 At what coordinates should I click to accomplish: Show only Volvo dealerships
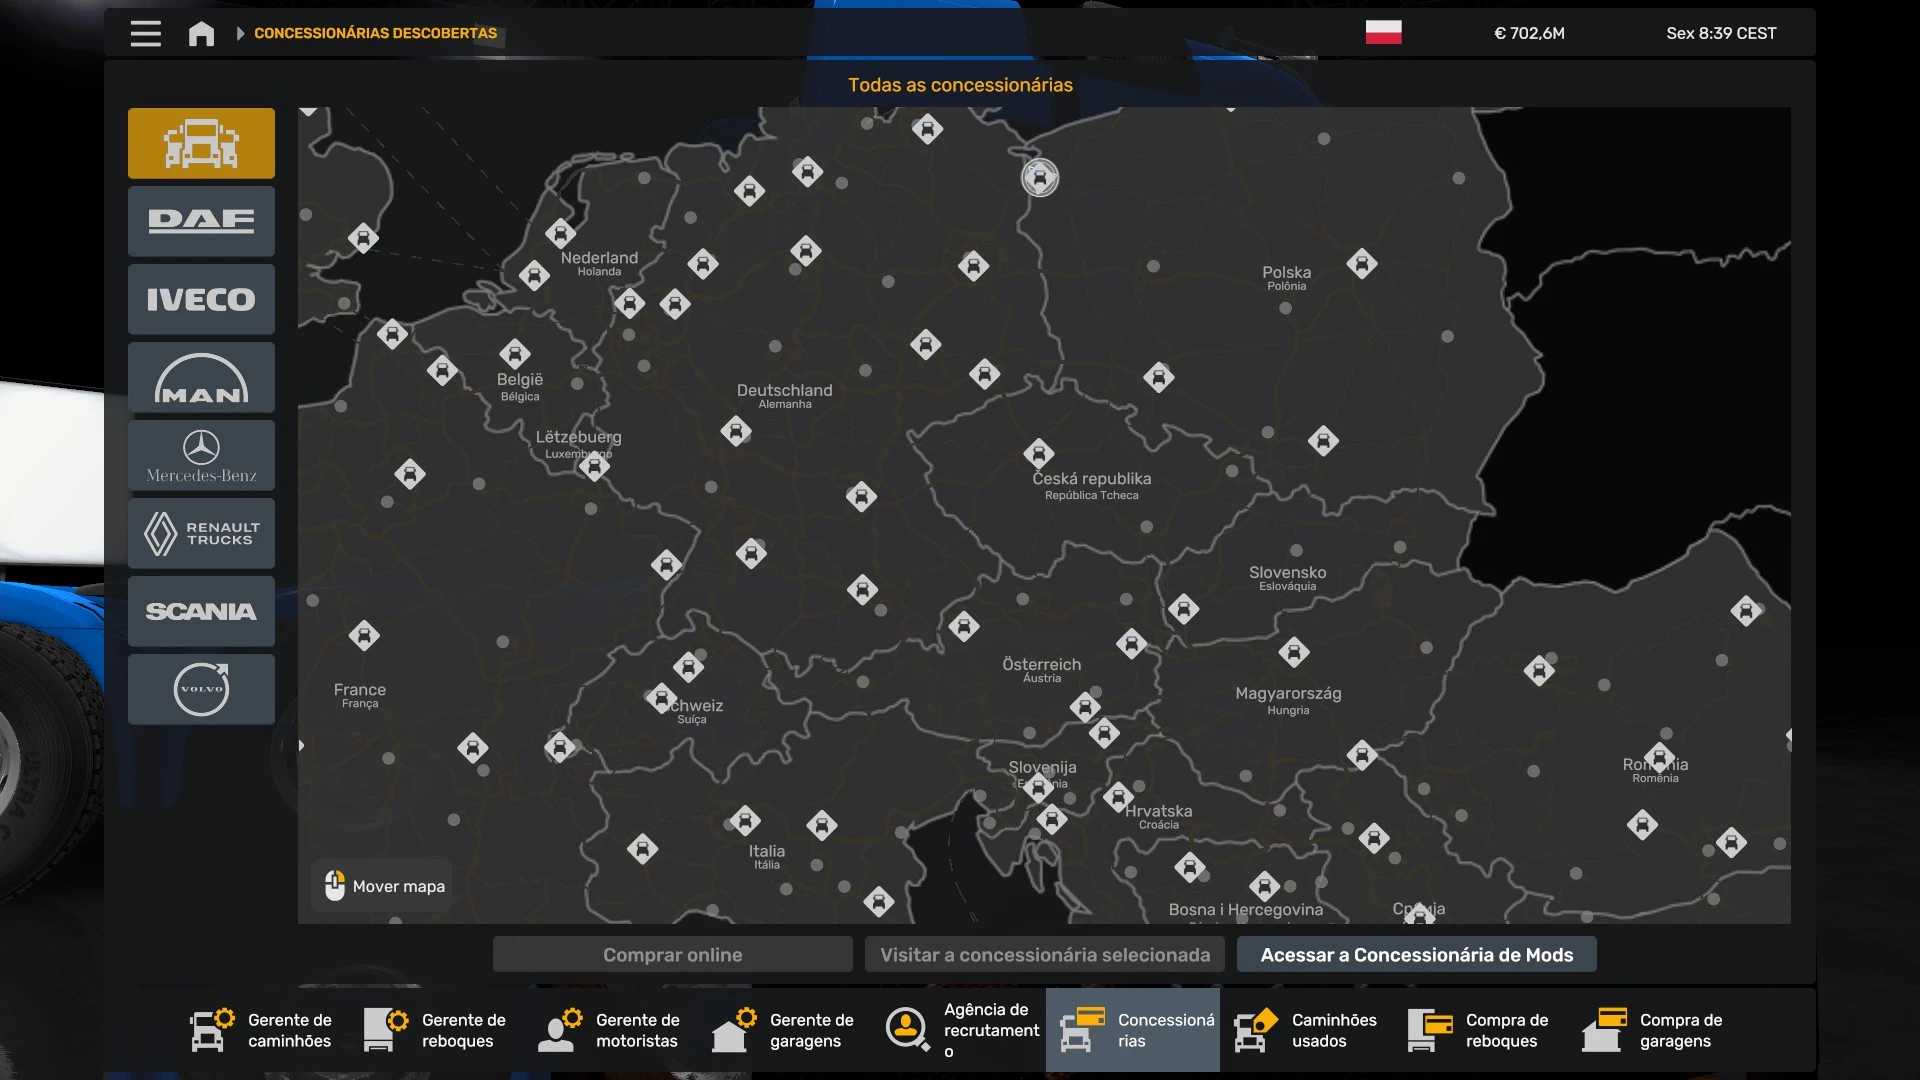coord(201,689)
